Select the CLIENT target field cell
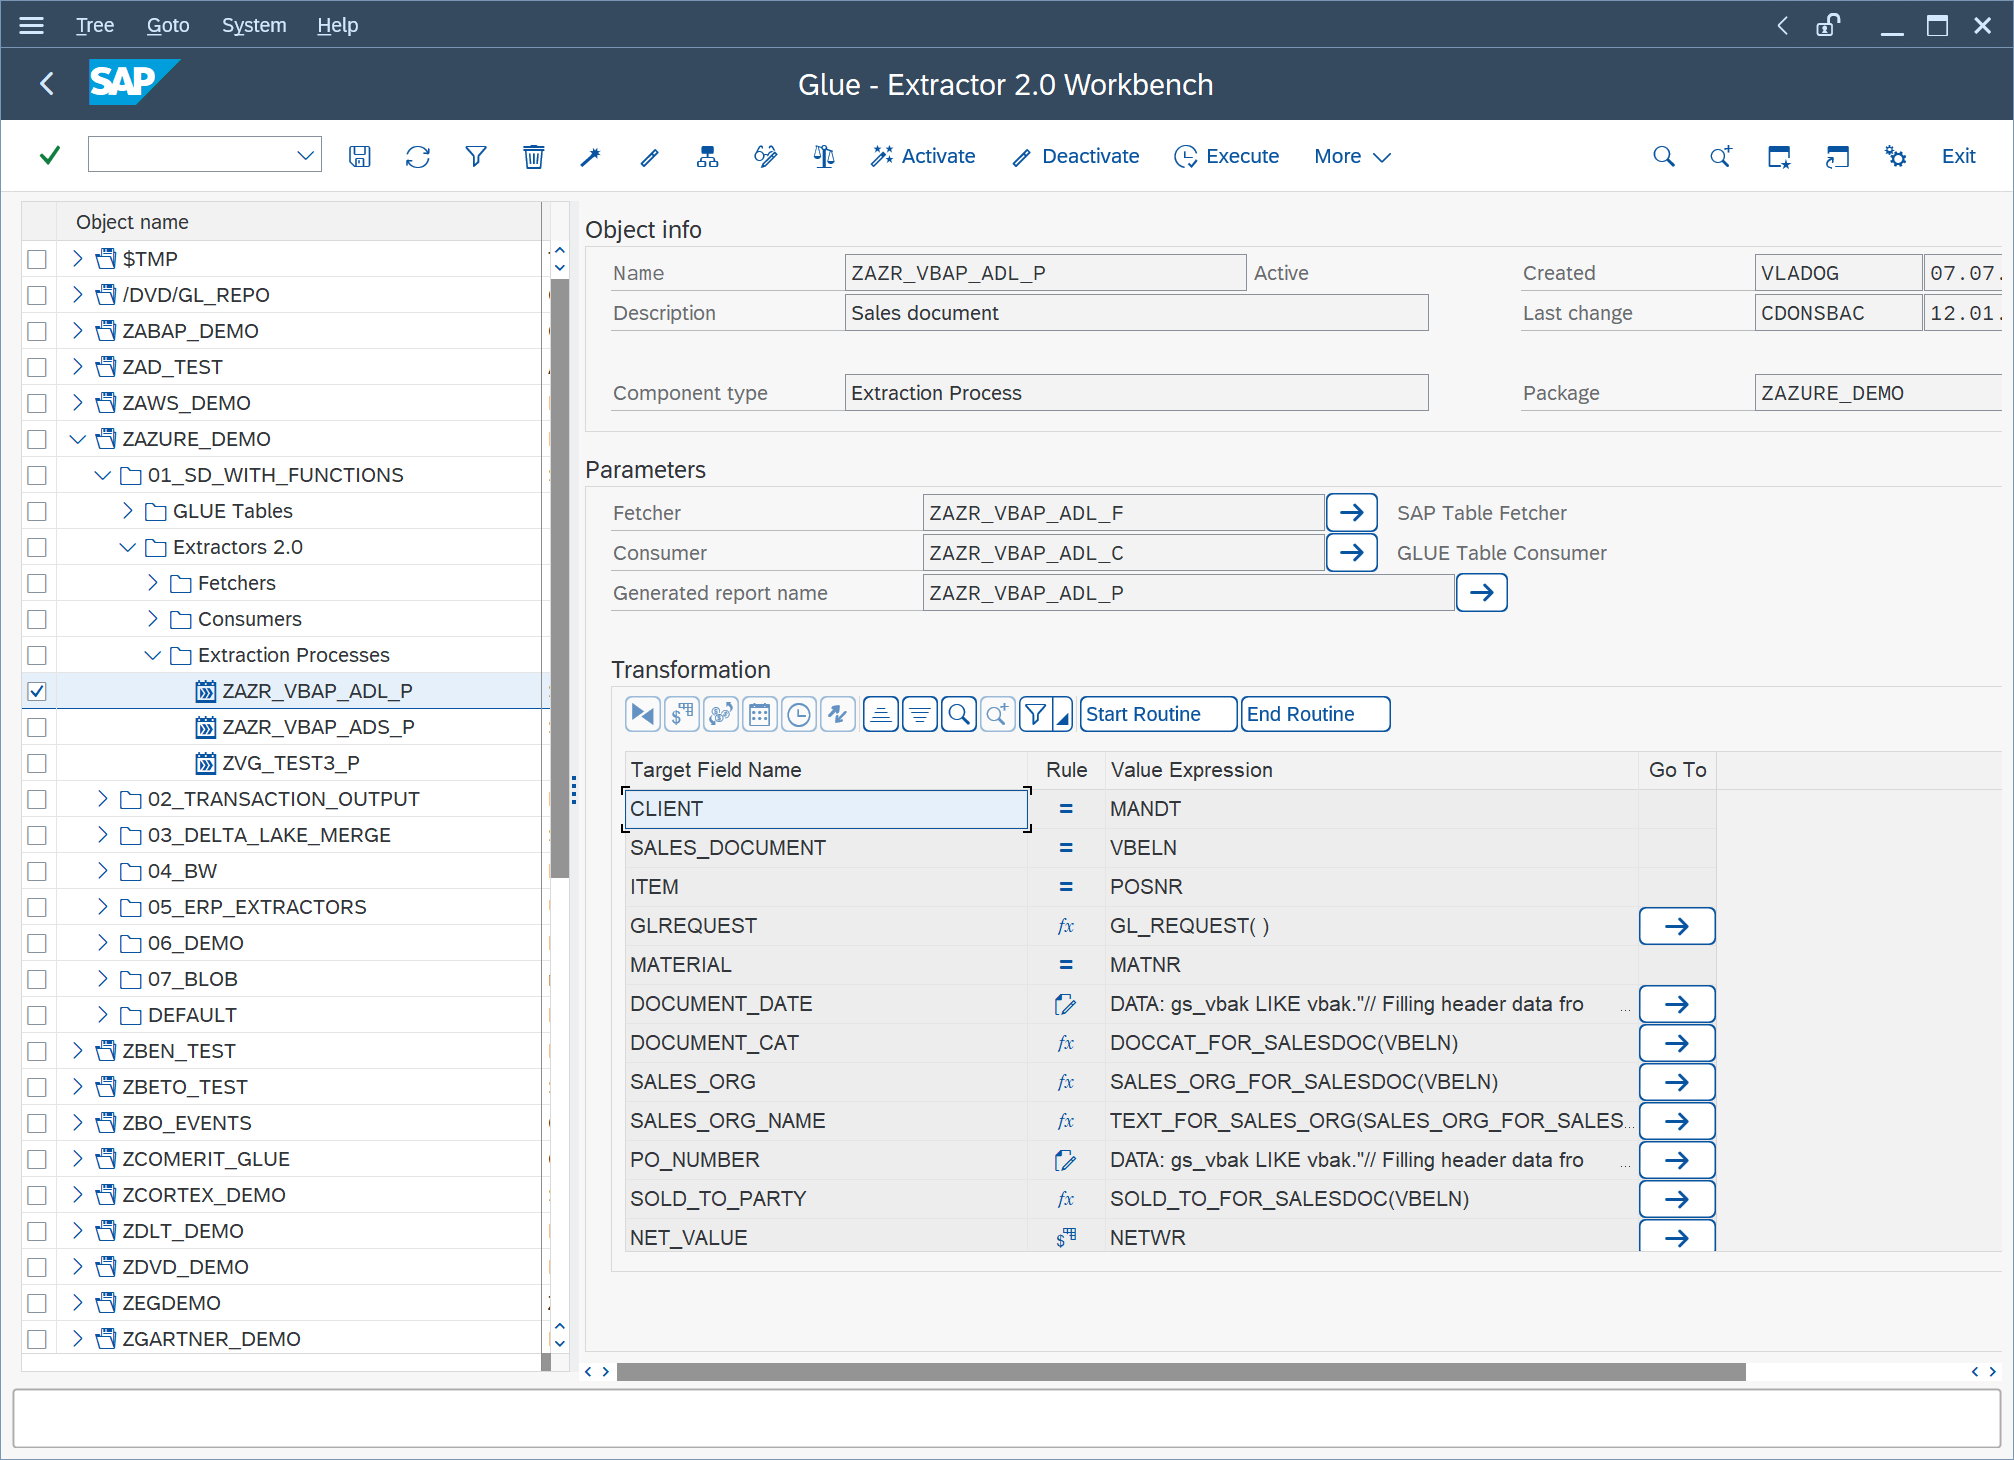The image size is (2014, 1460). pyautogui.click(x=826, y=809)
